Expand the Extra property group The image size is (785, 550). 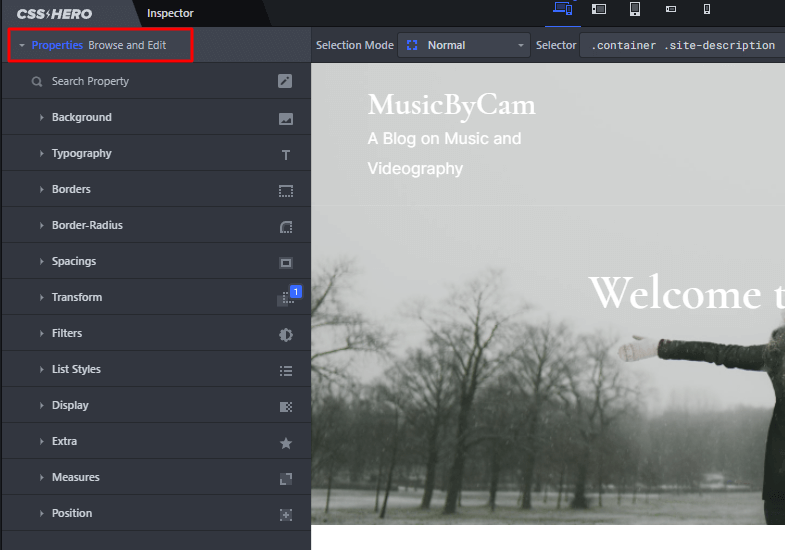[x=156, y=441]
